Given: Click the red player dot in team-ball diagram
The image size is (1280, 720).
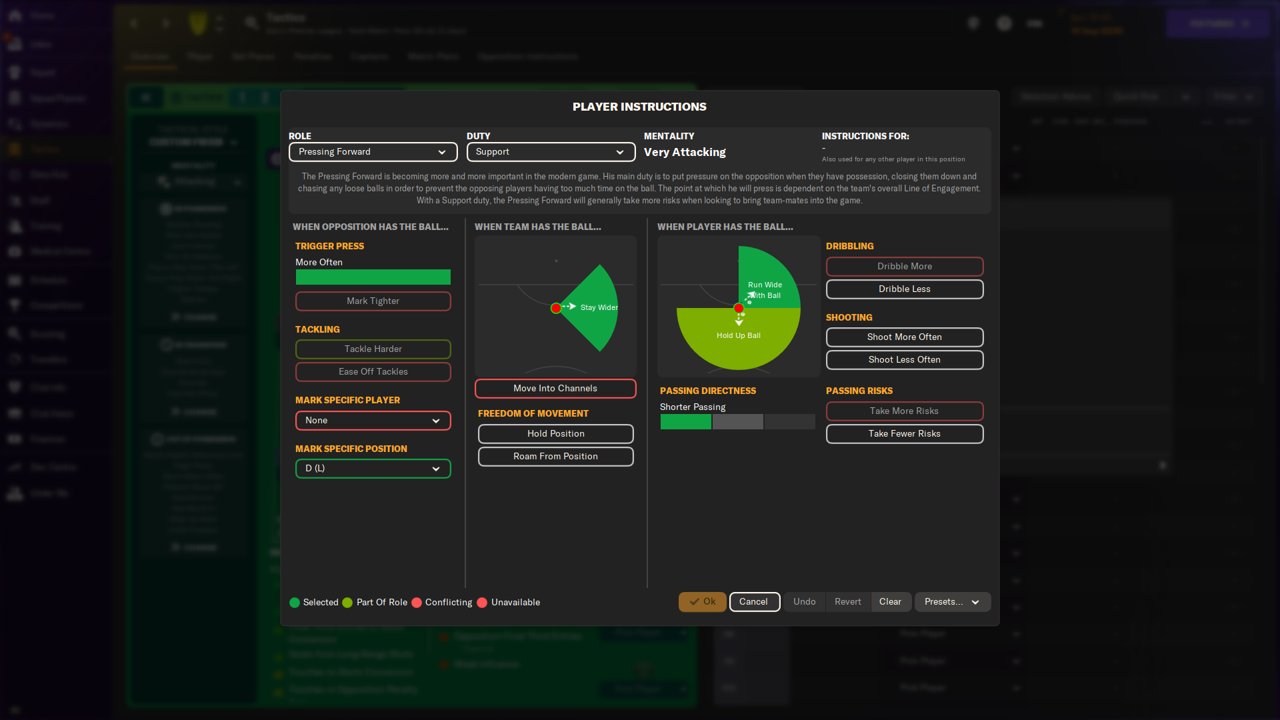Looking at the screenshot, I should pos(556,308).
